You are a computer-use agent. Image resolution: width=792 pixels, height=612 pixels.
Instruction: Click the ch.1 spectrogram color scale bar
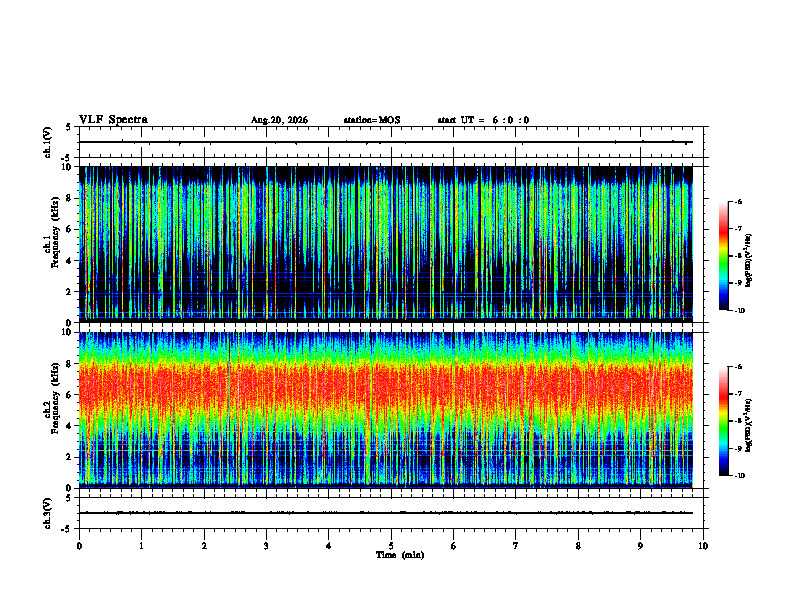coord(723,256)
